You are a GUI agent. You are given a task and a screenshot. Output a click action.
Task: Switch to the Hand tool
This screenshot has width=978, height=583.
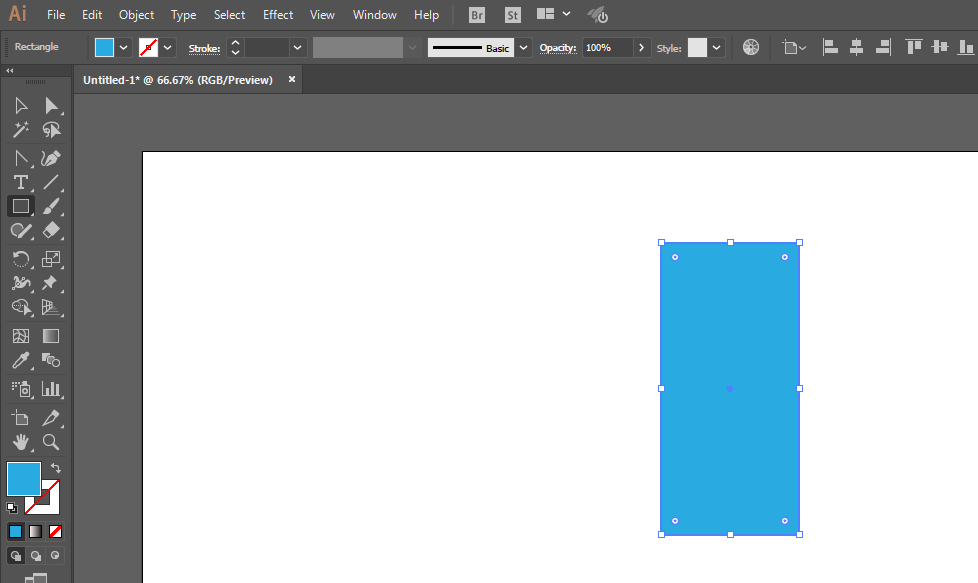pos(21,442)
